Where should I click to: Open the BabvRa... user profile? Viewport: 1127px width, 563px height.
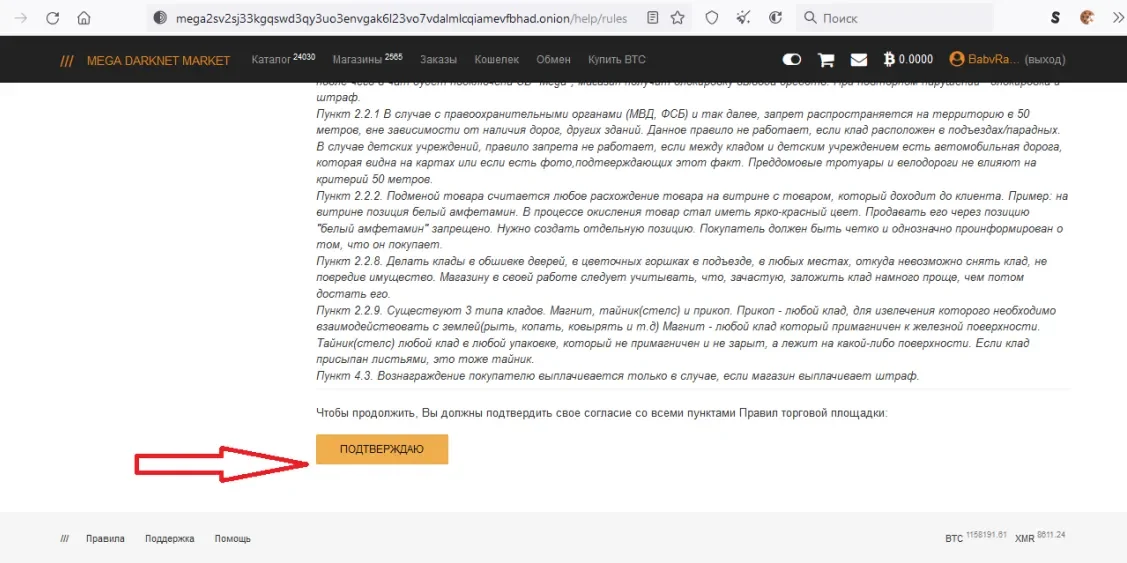(x=985, y=60)
